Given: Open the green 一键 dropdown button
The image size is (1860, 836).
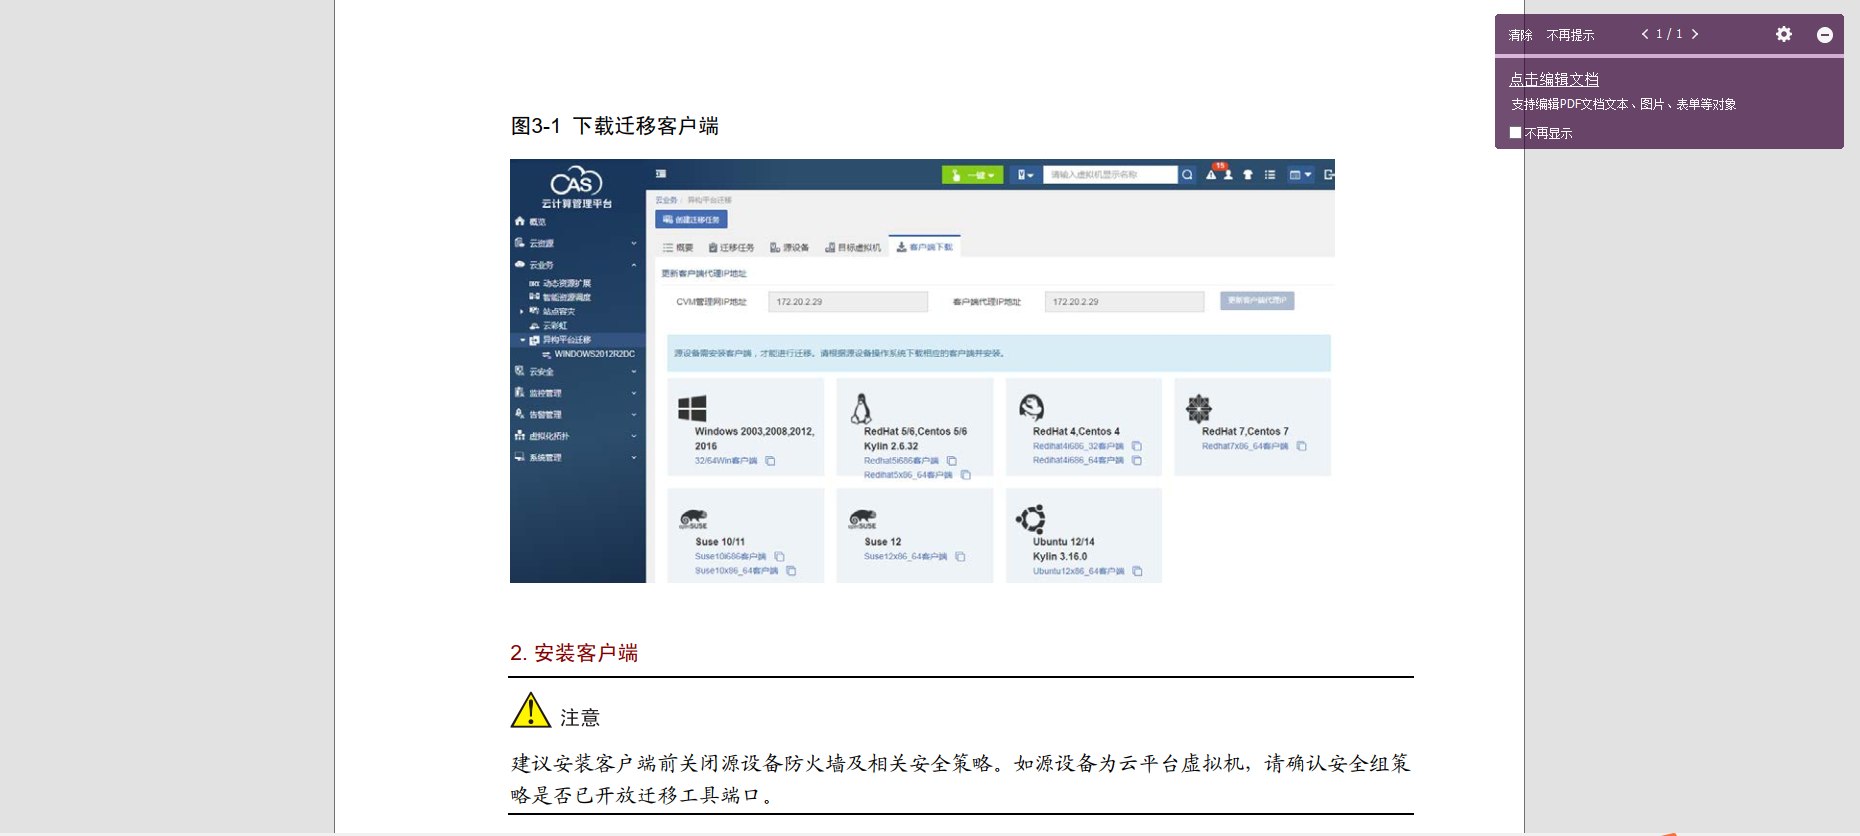Looking at the screenshot, I should coord(972,175).
